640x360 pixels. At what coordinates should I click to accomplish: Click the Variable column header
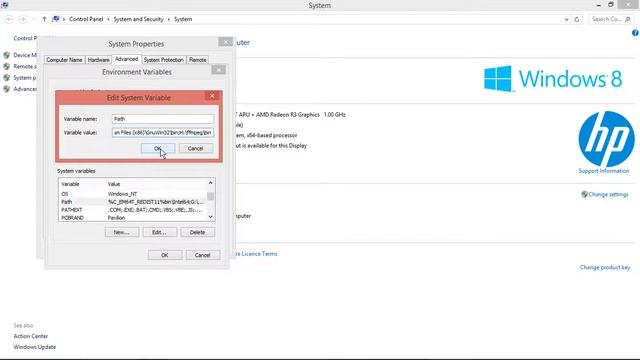pyautogui.click(x=70, y=184)
